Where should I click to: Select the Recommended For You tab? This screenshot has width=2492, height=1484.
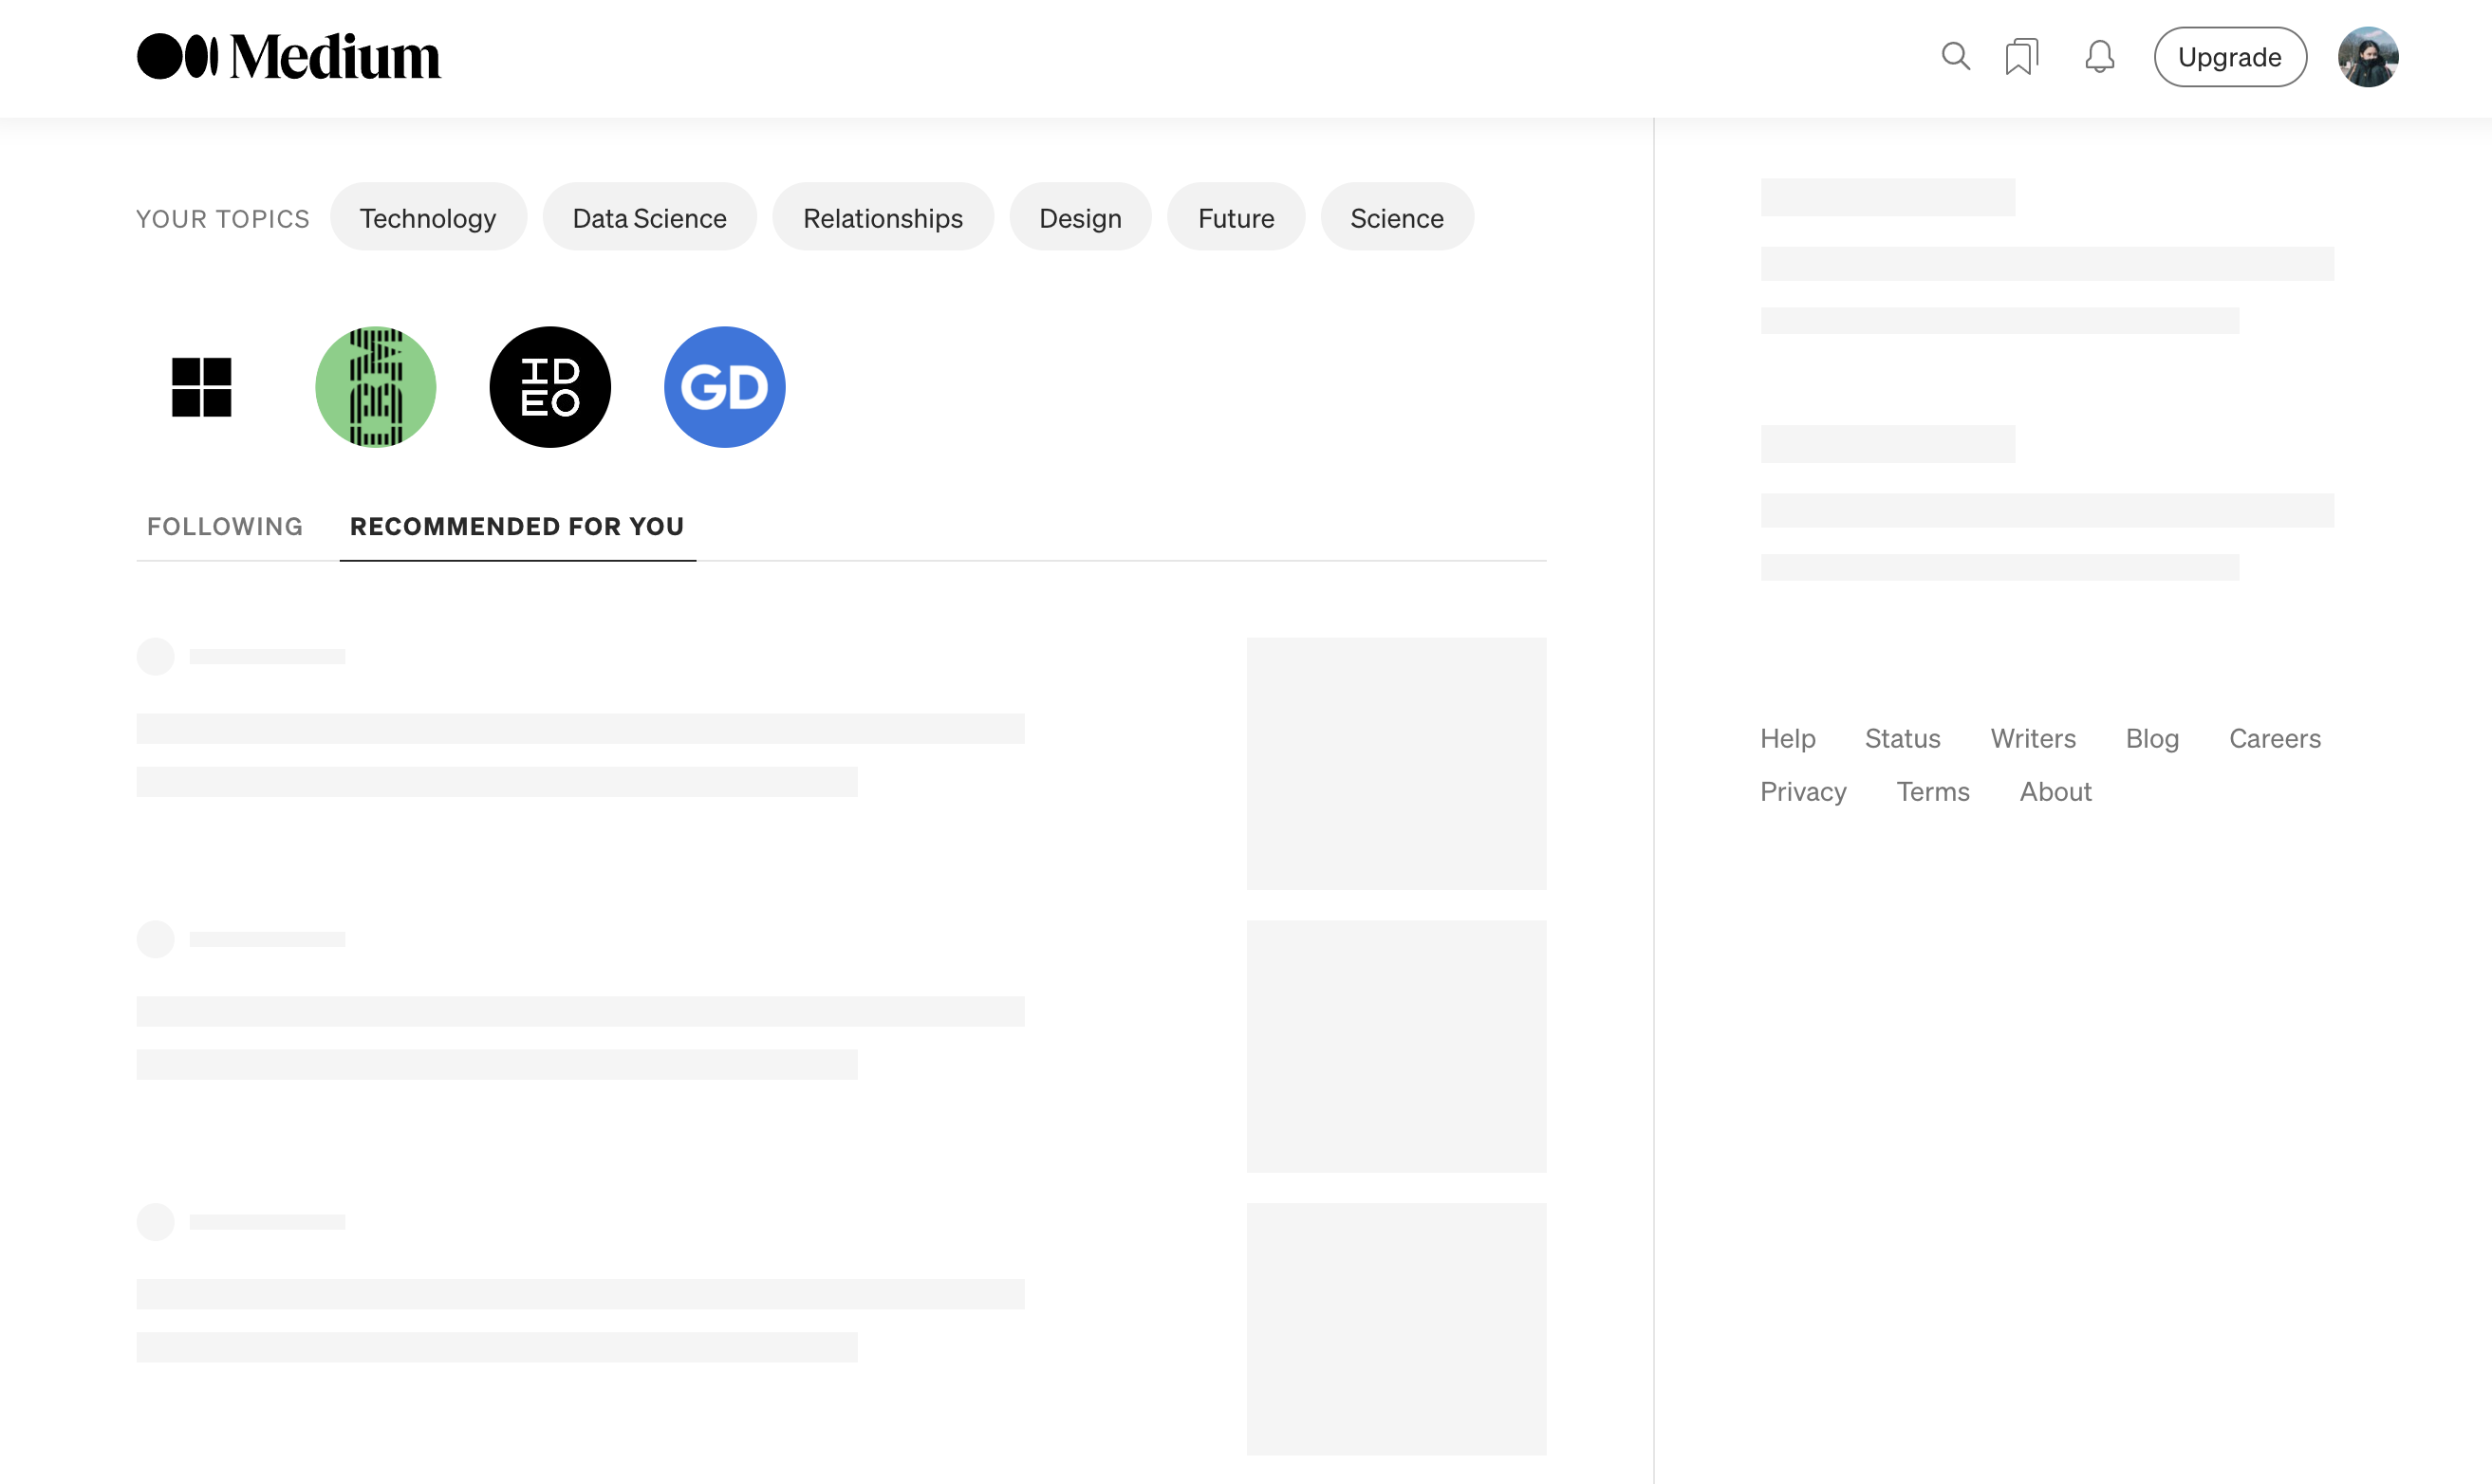tap(516, 526)
